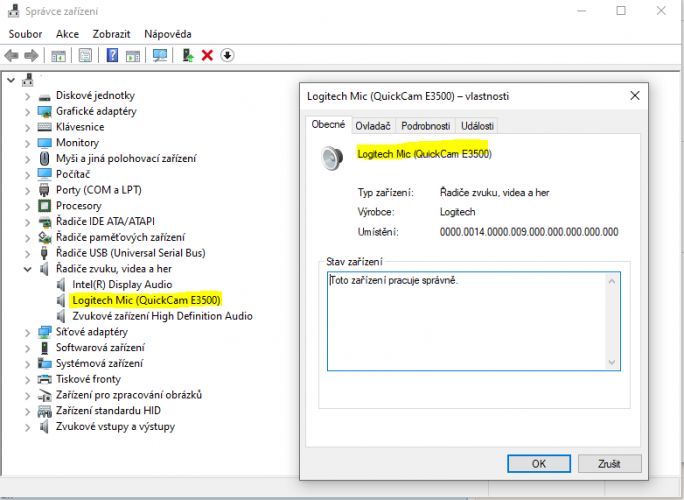Select the Softwarová zařízení tree item
This screenshot has height=500, width=684.
point(100,348)
